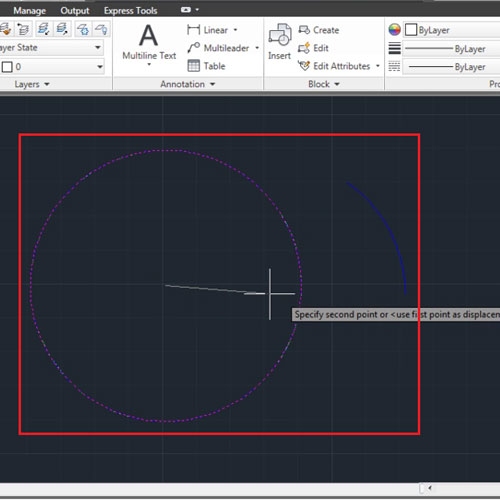
Task: Open the Layer State dropdown
Action: [98, 47]
